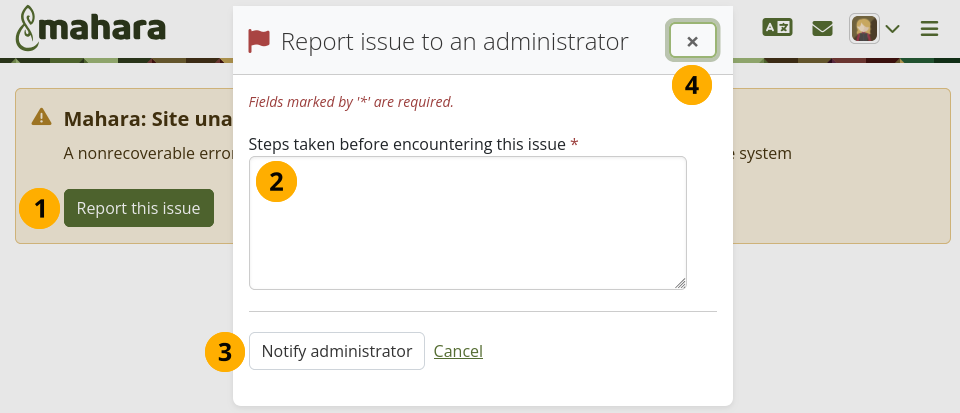Click the Mahara logo
960x413 pixels.
click(90, 30)
